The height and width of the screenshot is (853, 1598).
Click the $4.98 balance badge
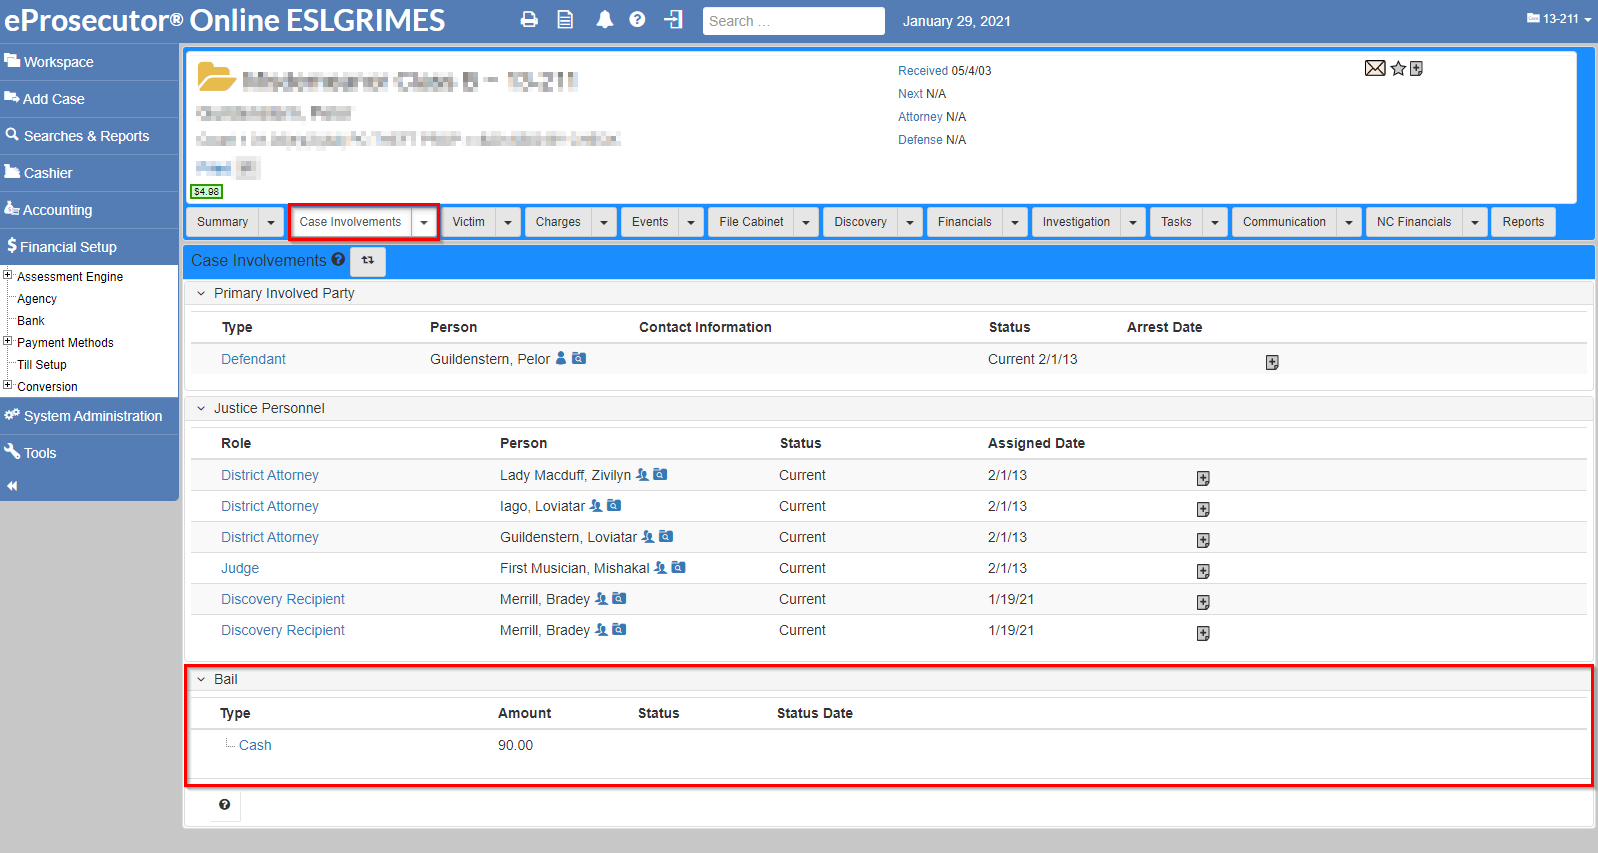point(207,191)
